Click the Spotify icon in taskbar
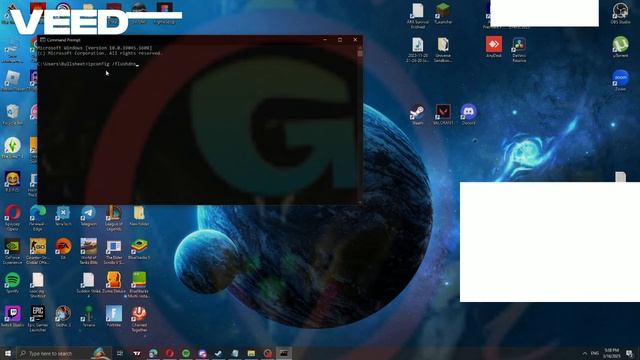 (x=186, y=353)
